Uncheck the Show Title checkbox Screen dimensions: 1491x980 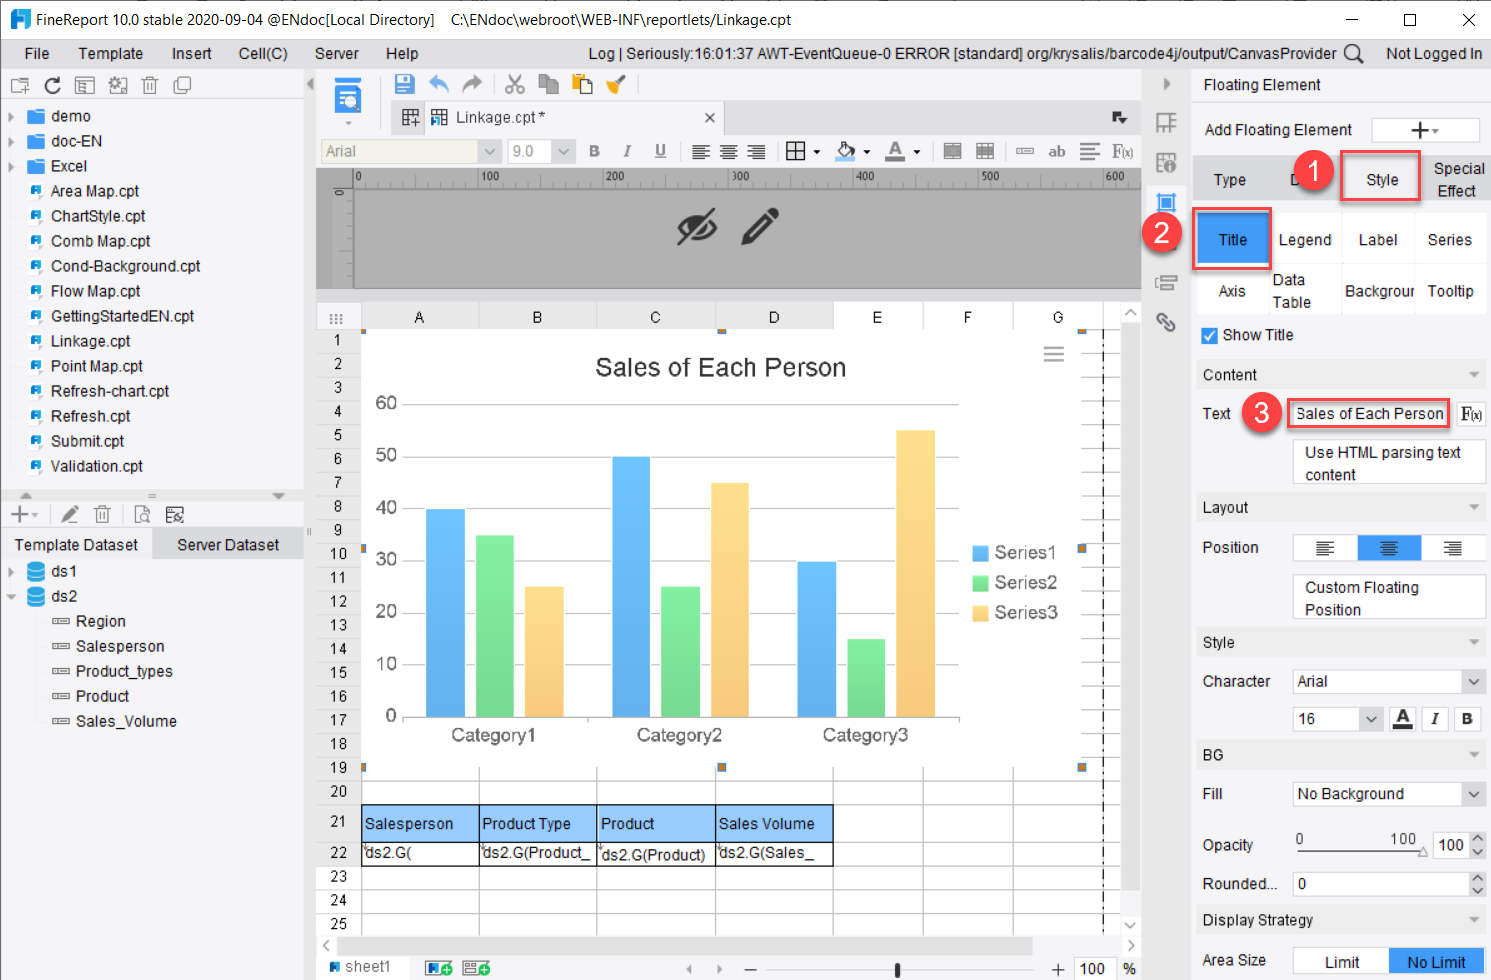click(x=1209, y=335)
